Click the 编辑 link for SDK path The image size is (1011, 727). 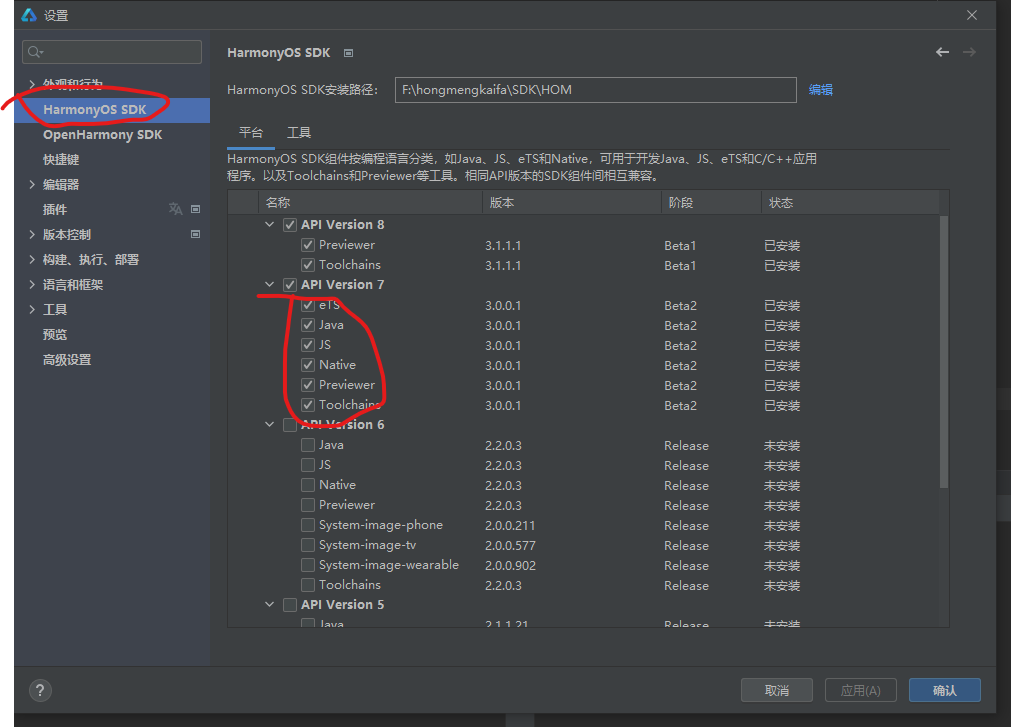(820, 90)
